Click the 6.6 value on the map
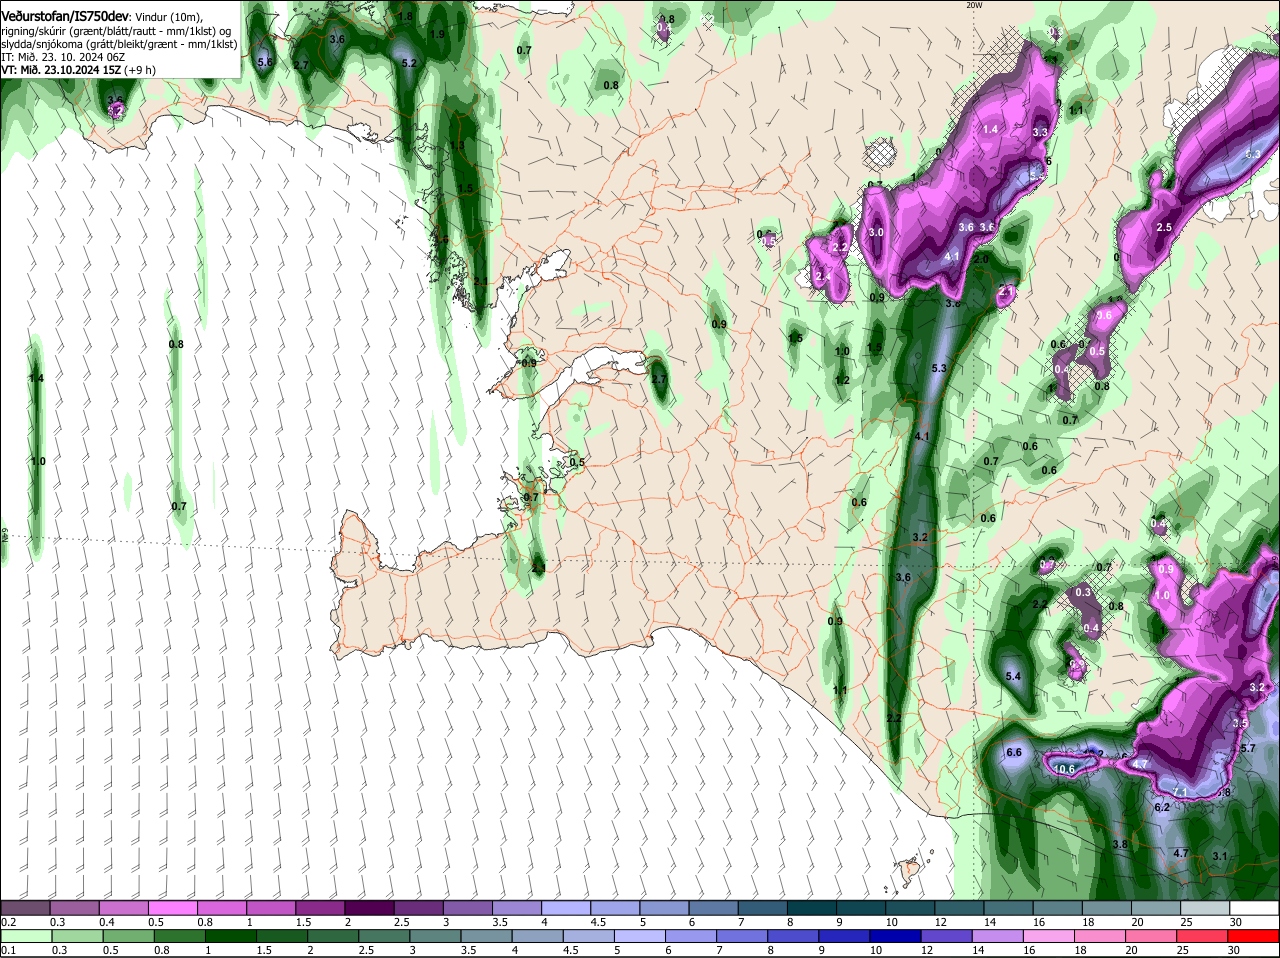This screenshot has width=1280, height=958. [1014, 752]
